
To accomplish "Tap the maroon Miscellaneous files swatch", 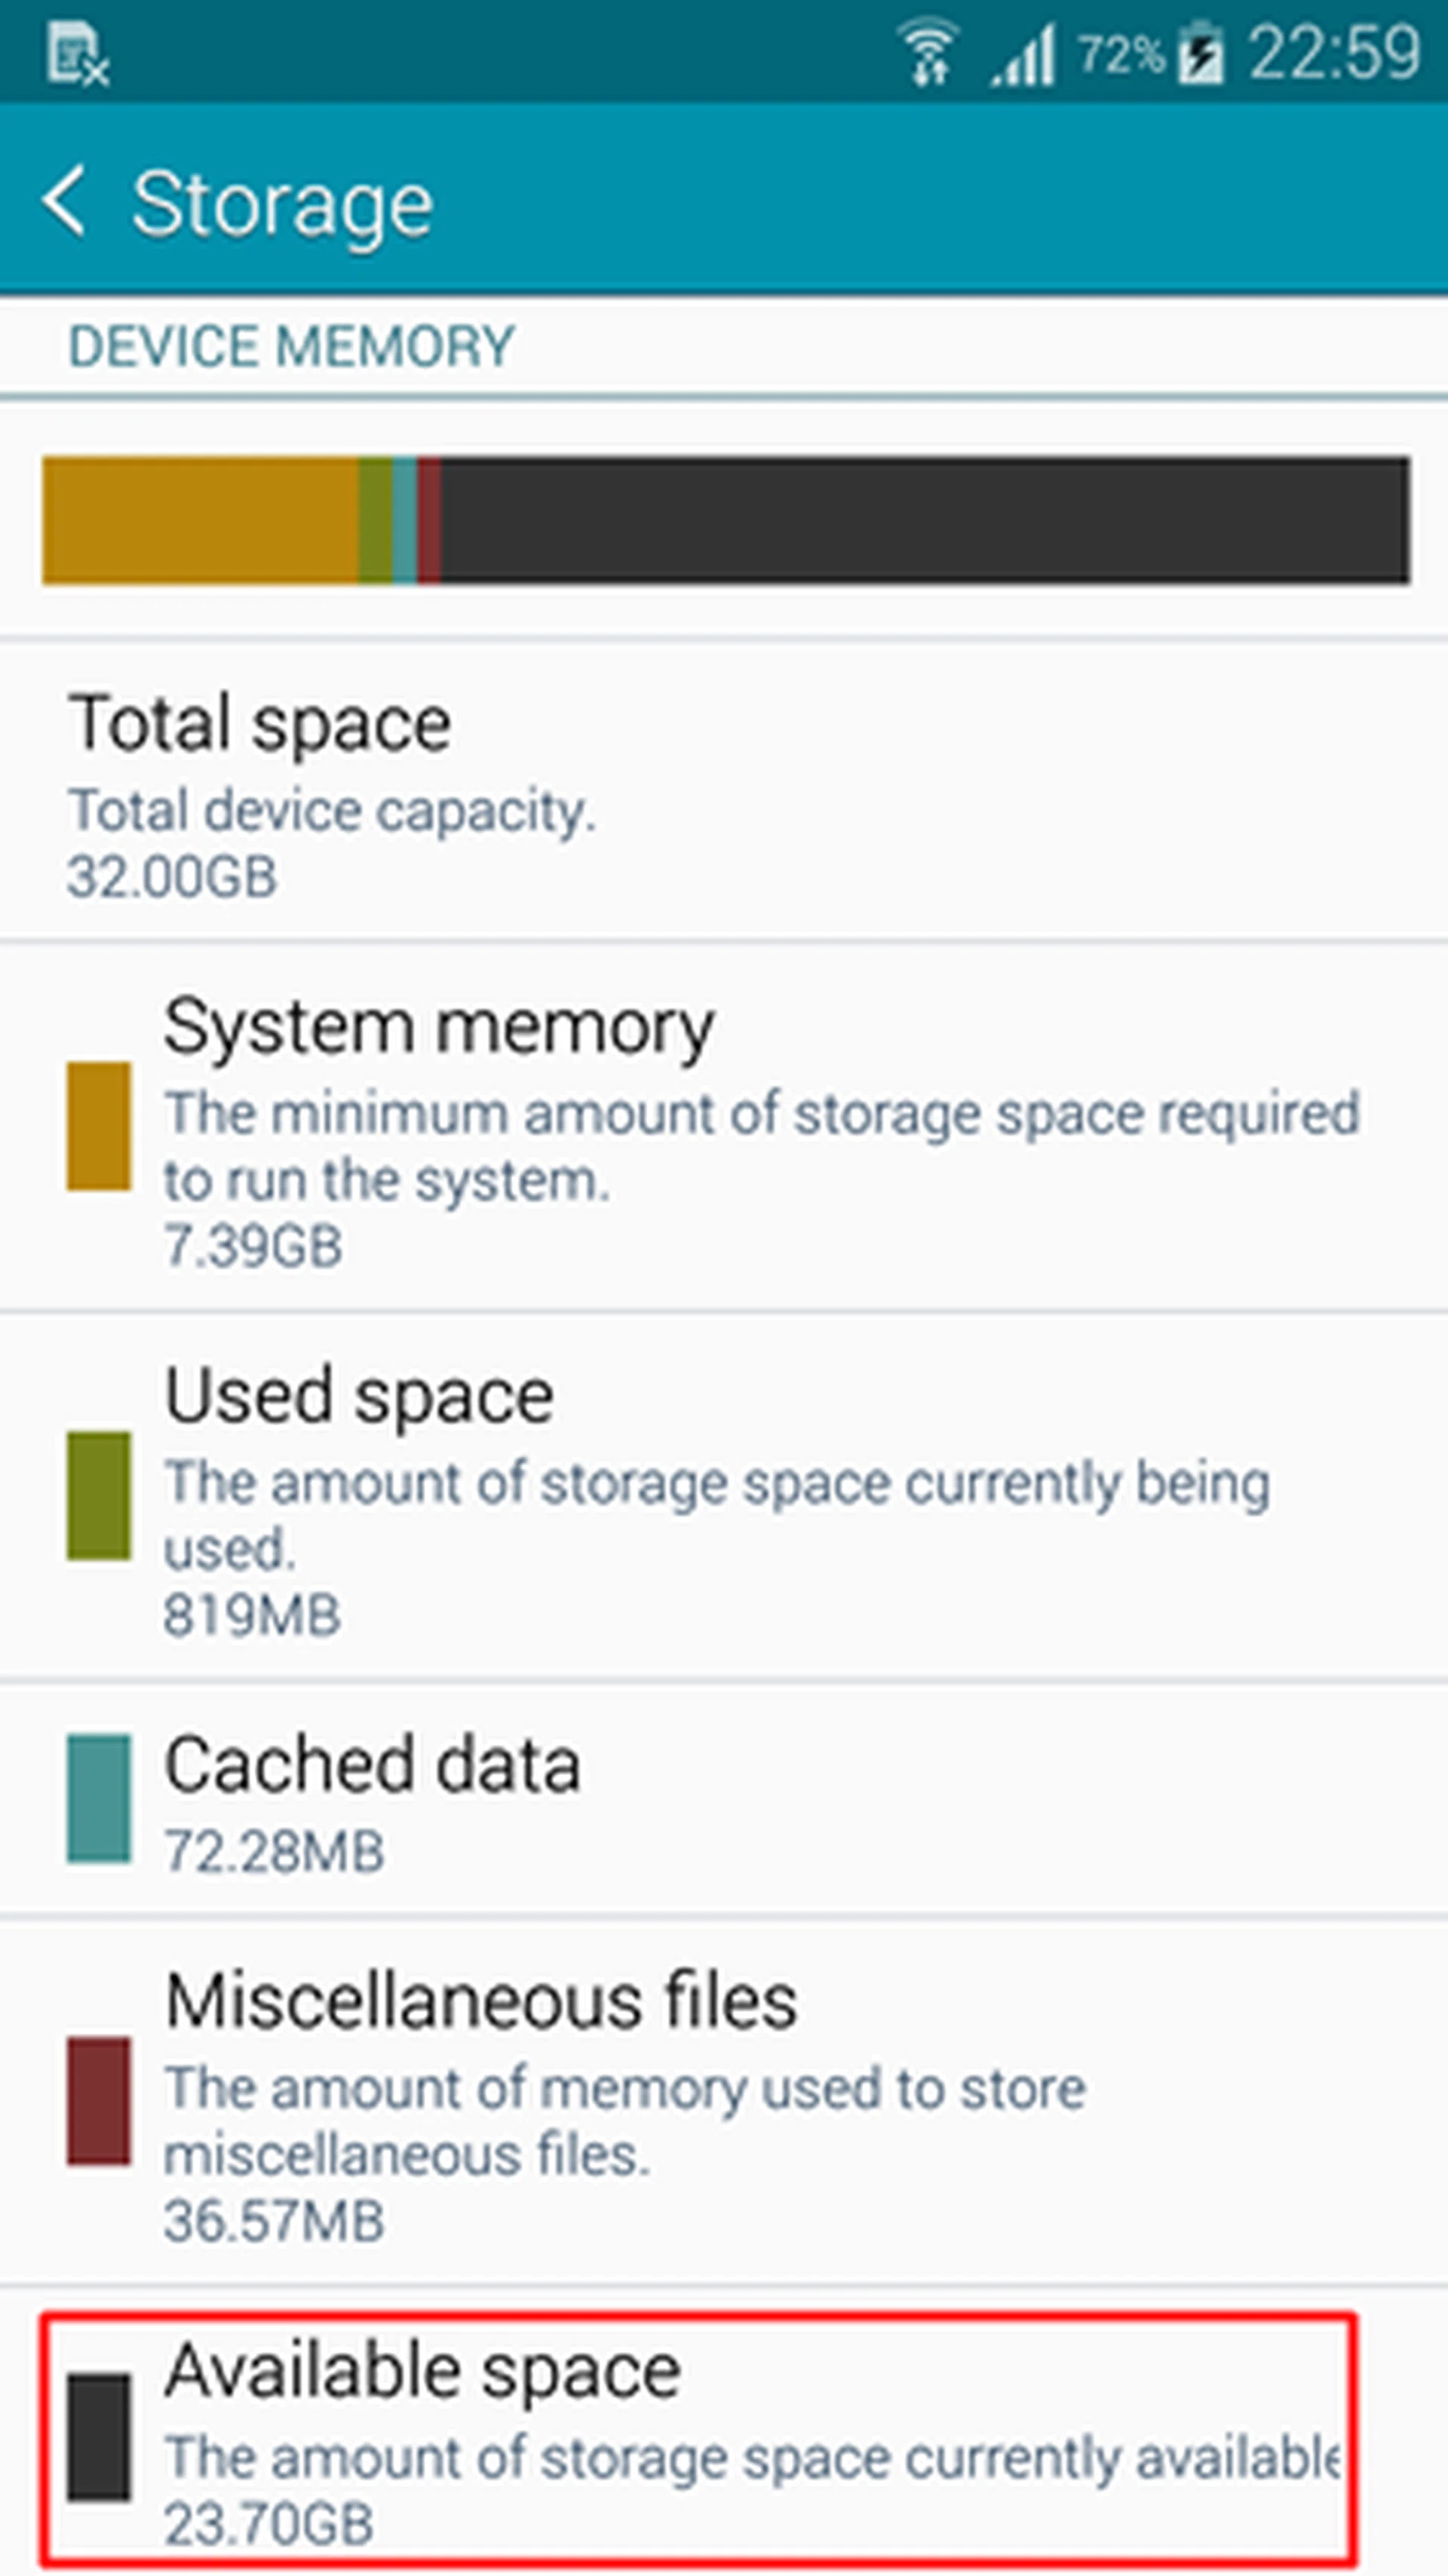I will coord(98,2100).
